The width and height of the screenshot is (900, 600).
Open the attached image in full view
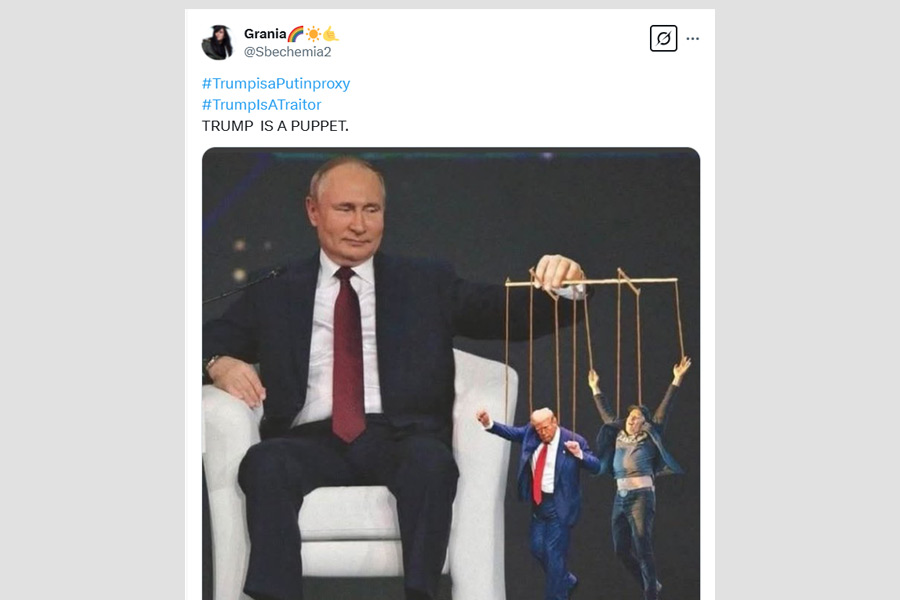(x=451, y=374)
